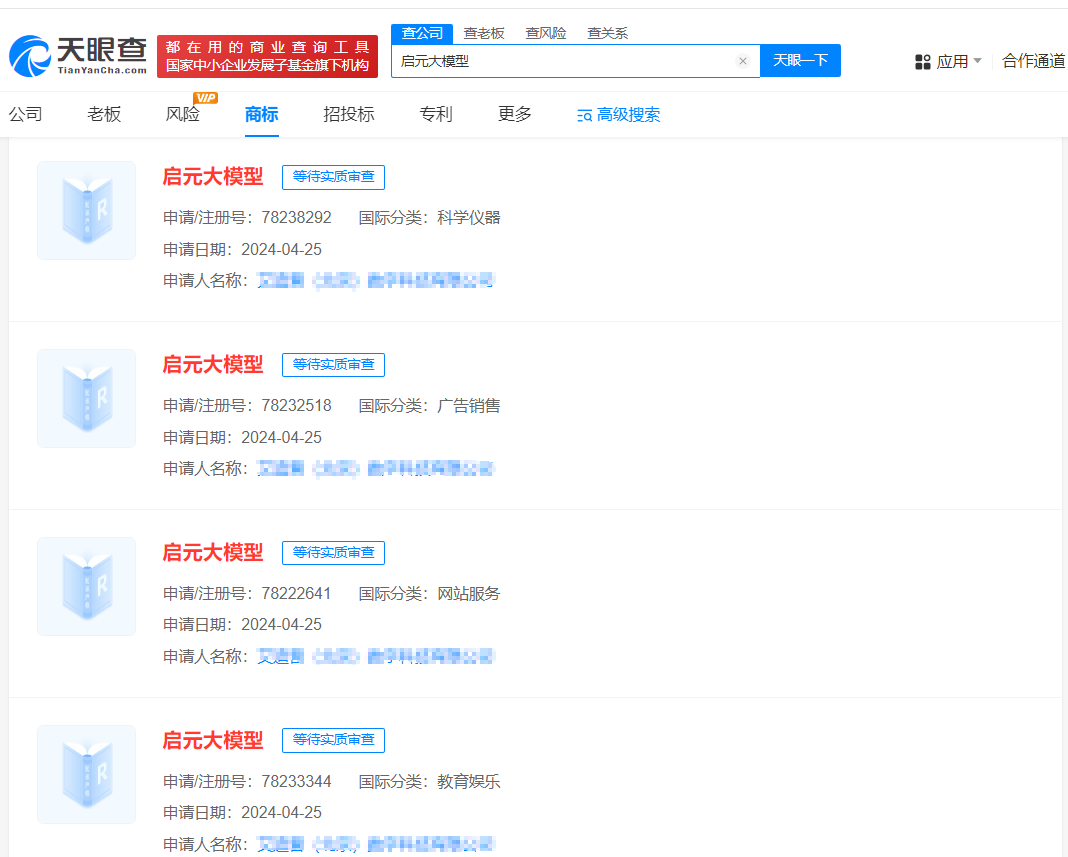
Task: Open trademark thumbnail for 78232518
Action: [87, 399]
